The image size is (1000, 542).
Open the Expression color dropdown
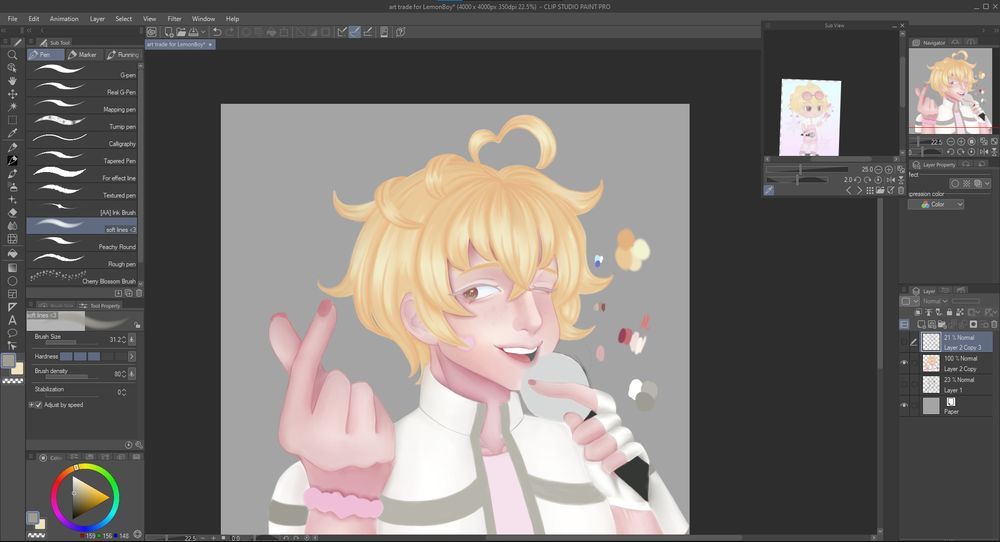pyautogui.click(x=936, y=205)
